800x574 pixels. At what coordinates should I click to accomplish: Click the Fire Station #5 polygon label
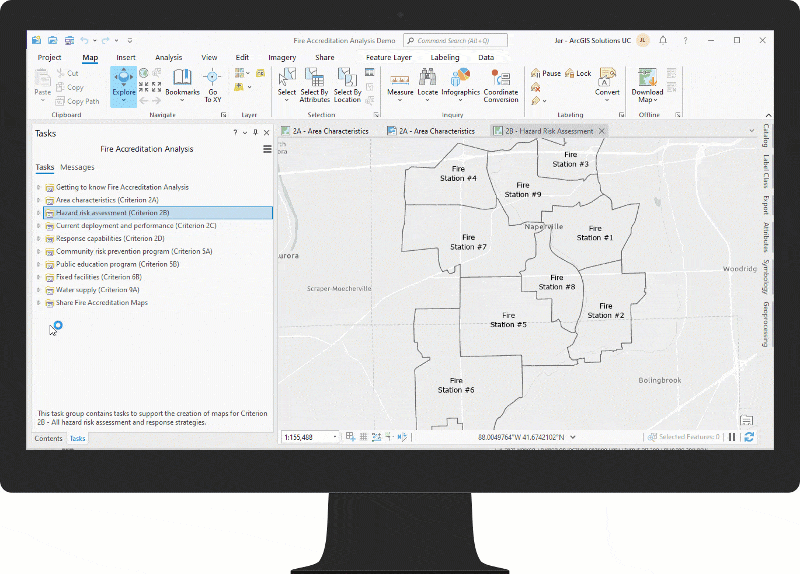tap(508, 320)
